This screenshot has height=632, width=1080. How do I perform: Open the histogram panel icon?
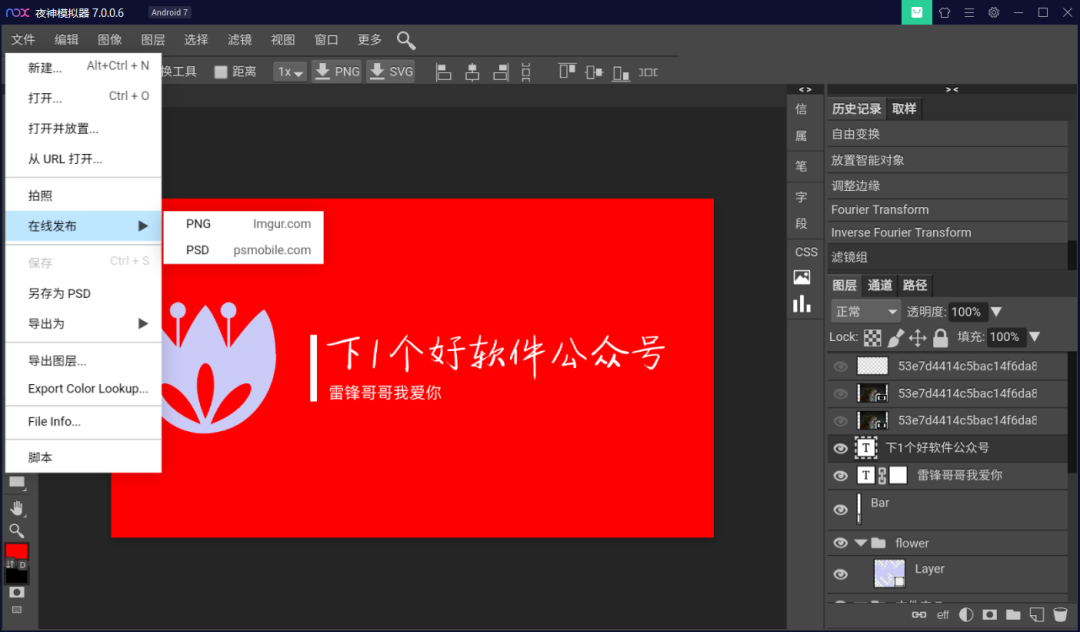pos(804,303)
